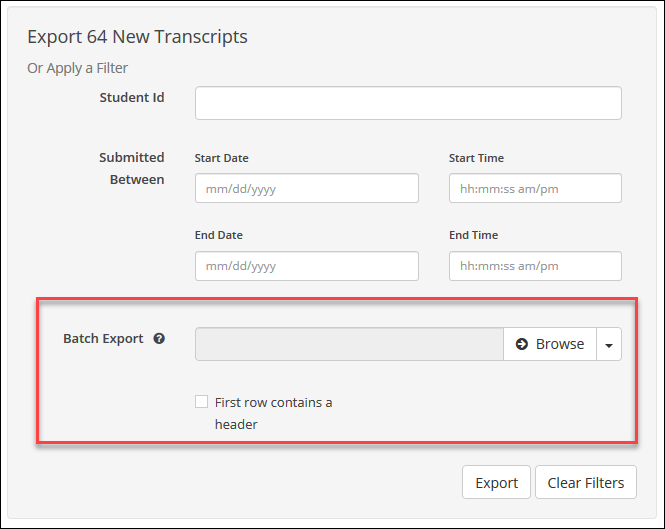Click the Submitted Between label
Image resolution: width=665 pixels, height=529 pixels.
[131, 168]
